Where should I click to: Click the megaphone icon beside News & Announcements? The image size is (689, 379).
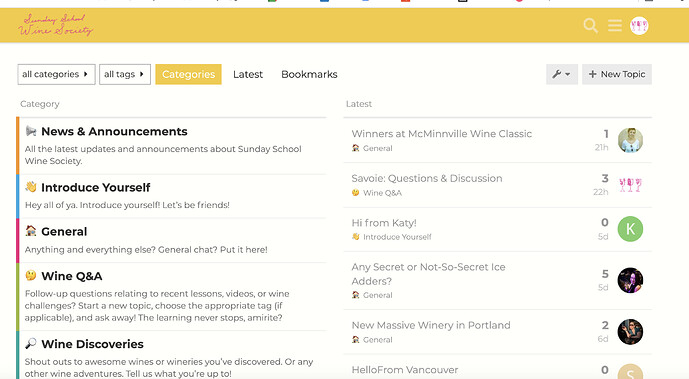tap(31, 131)
